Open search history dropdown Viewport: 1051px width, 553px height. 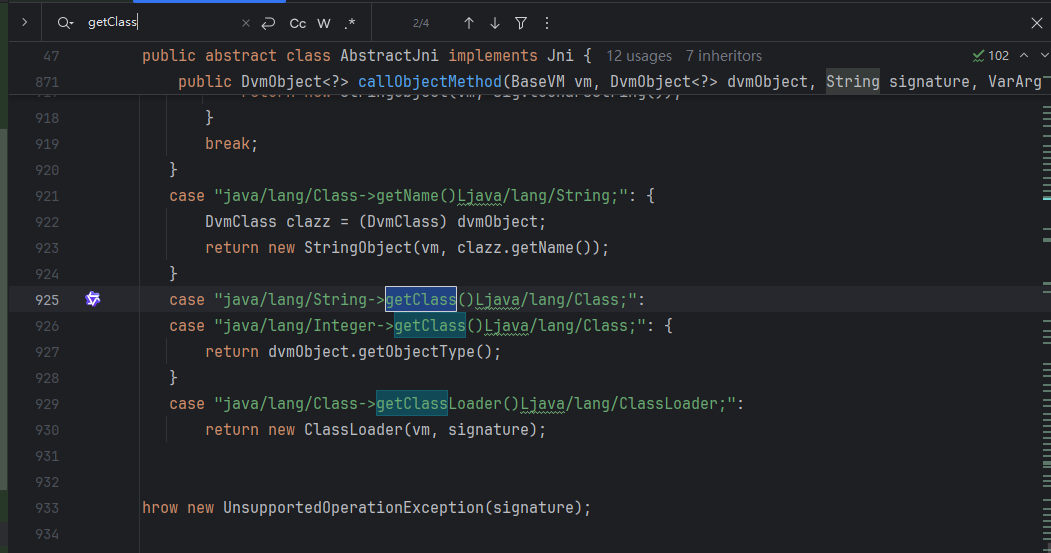point(65,22)
